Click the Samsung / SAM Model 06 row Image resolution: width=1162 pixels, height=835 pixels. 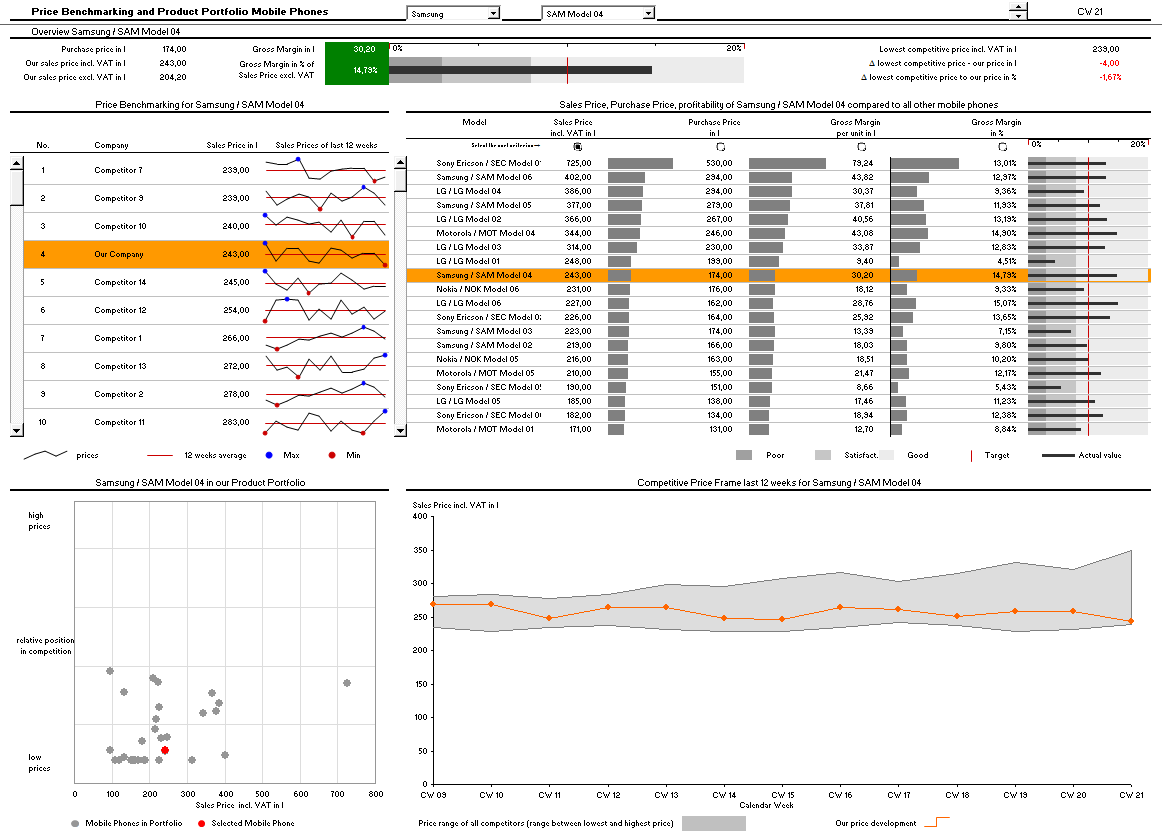click(778, 177)
